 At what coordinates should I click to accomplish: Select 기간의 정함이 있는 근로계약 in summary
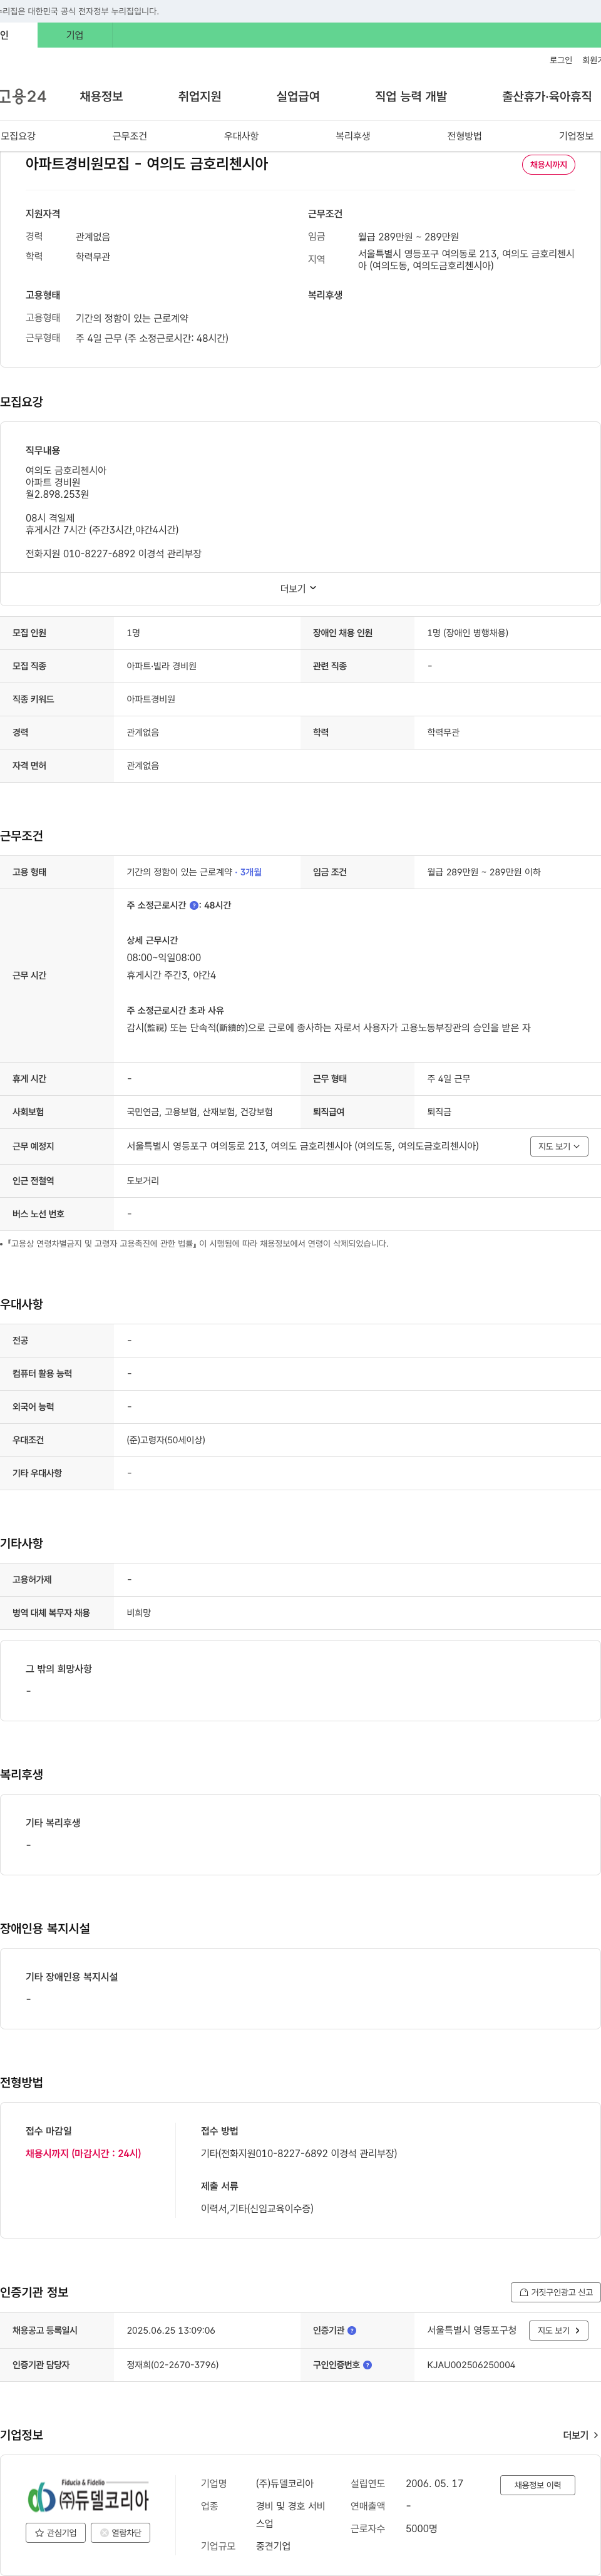(132, 318)
